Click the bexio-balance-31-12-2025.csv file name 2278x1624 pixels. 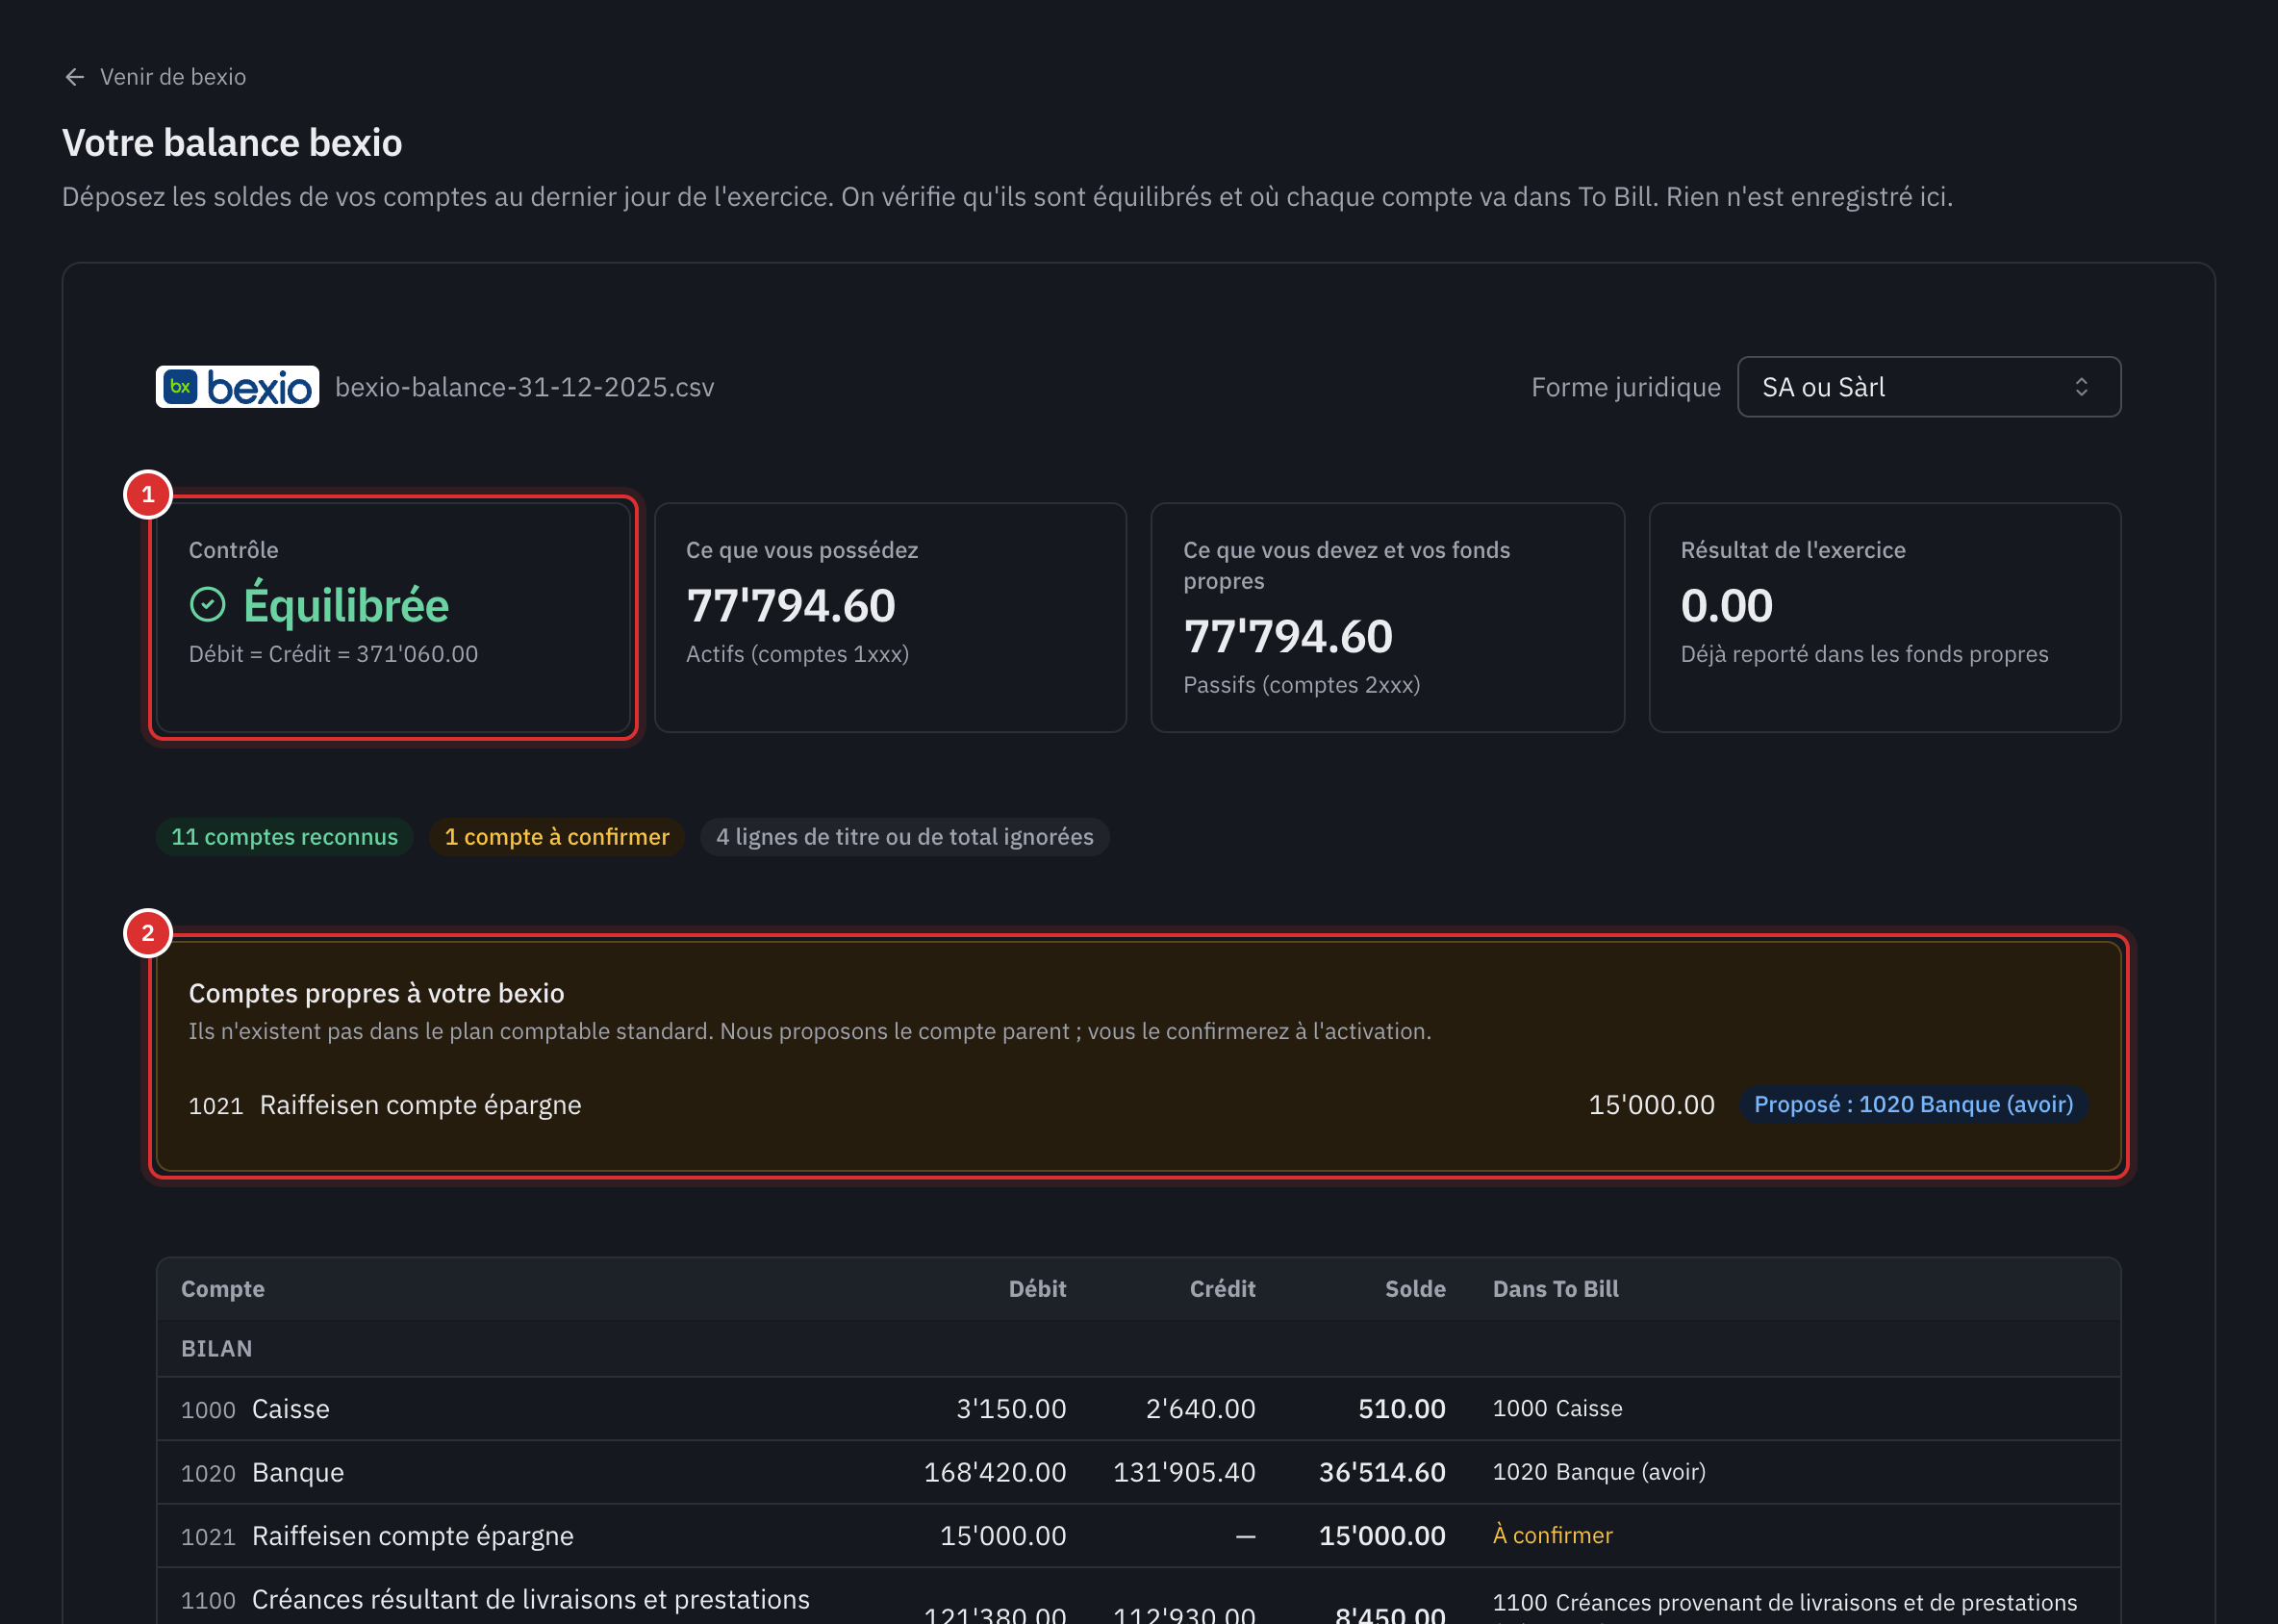pyautogui.click(x=524, y=387)
